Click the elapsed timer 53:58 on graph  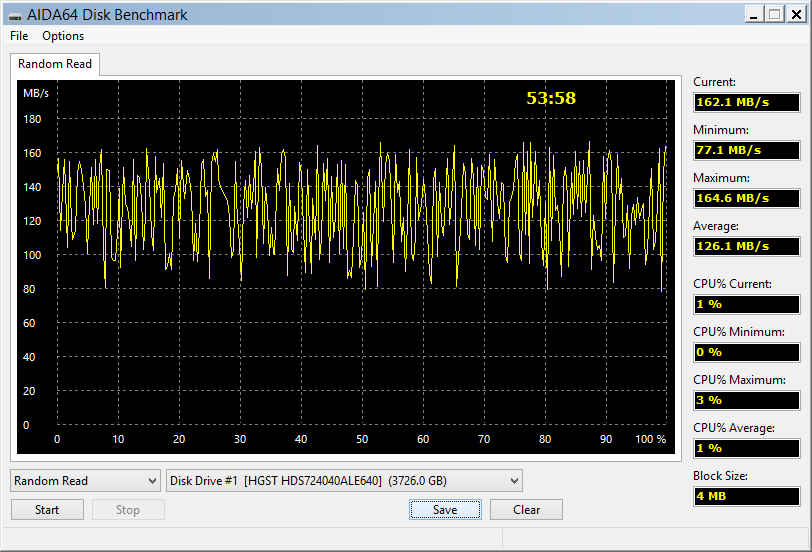(x=551, y=98)
